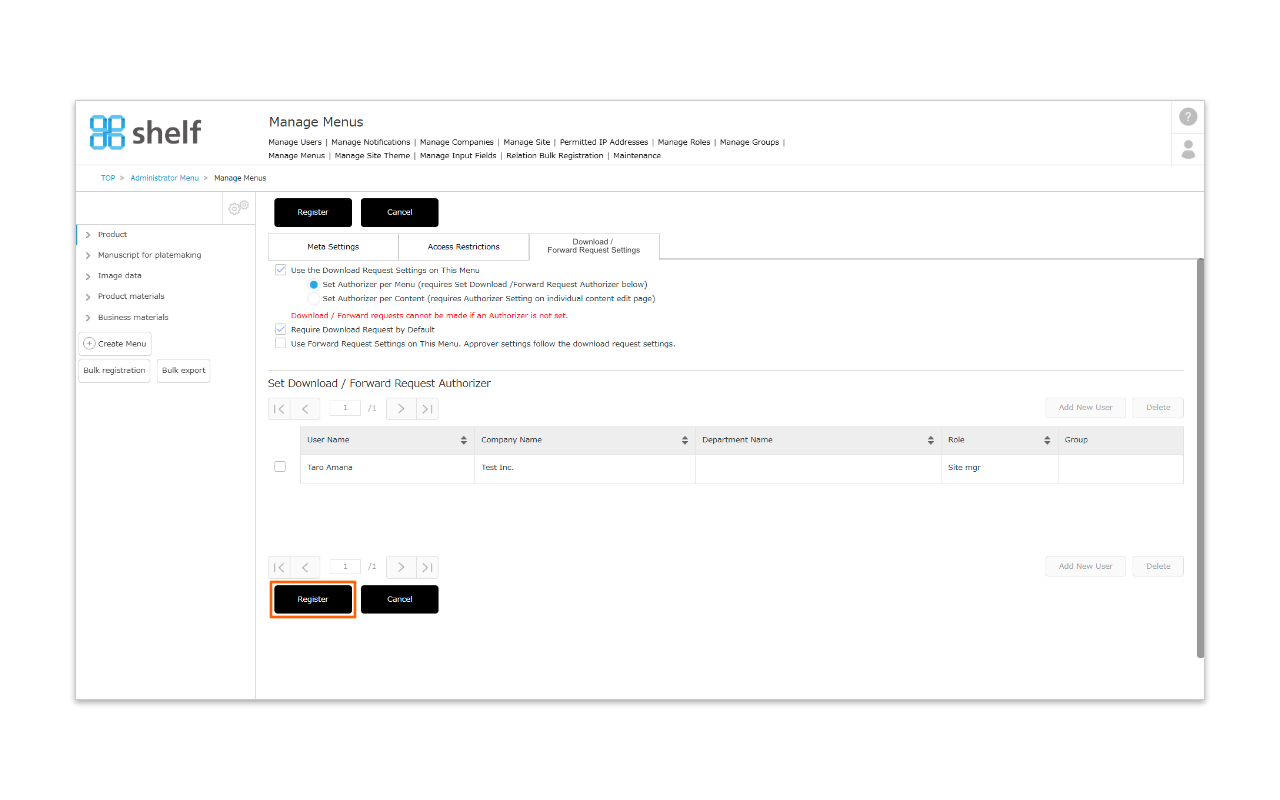Select the Taro Amana row checkbox
Screen dimensions: 1280x800
tap(280, 467)
